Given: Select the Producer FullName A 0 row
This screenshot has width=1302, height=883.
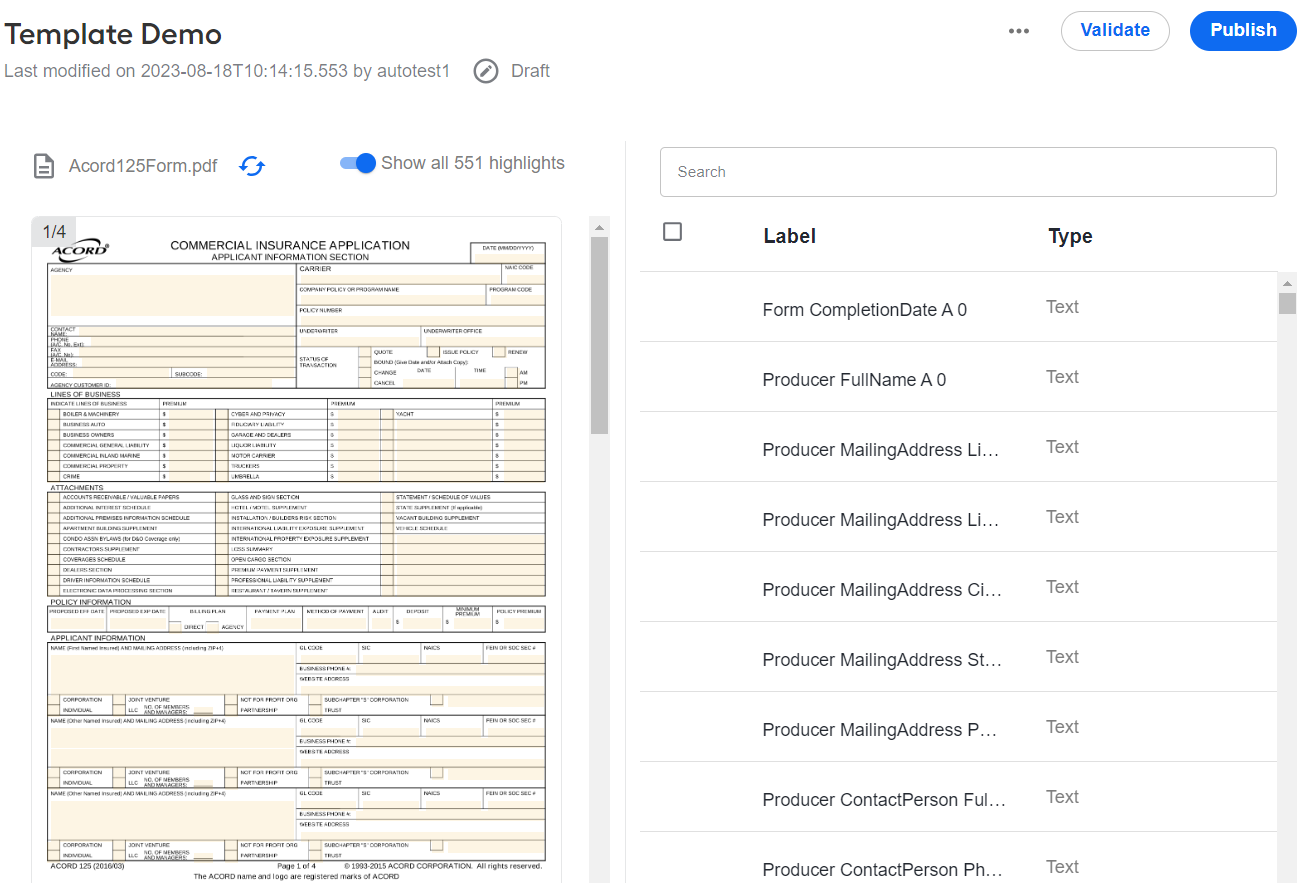Looking at the screenshot, I should click(958, 377).
